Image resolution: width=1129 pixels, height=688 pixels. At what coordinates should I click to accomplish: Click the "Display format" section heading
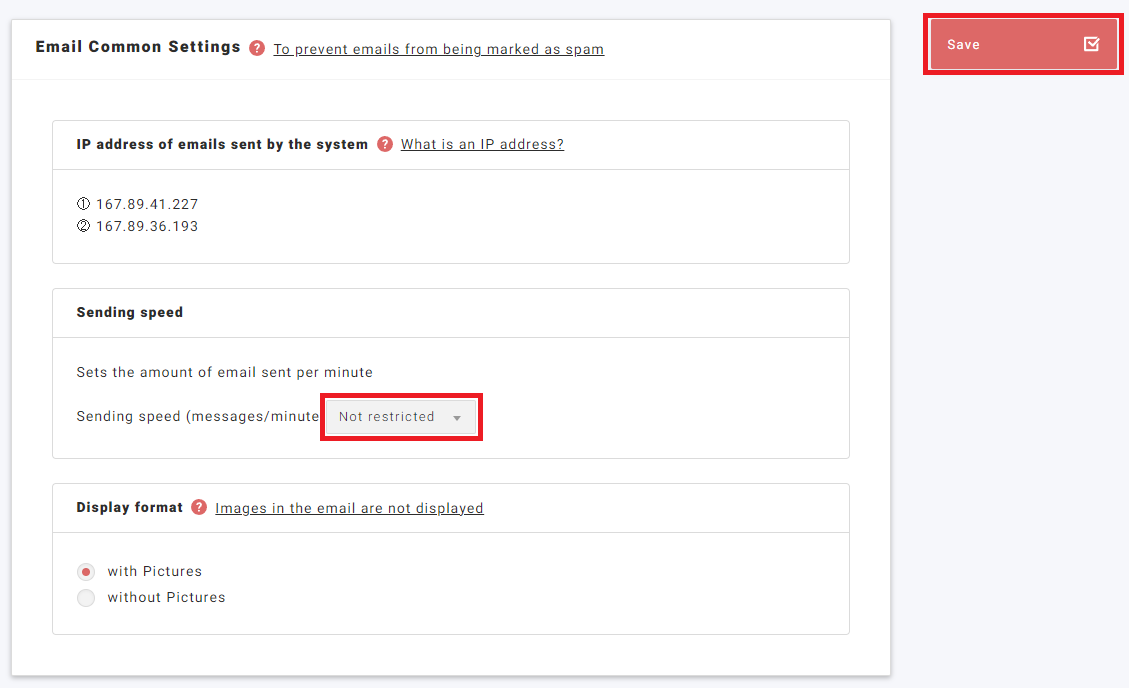click(130, 507)
